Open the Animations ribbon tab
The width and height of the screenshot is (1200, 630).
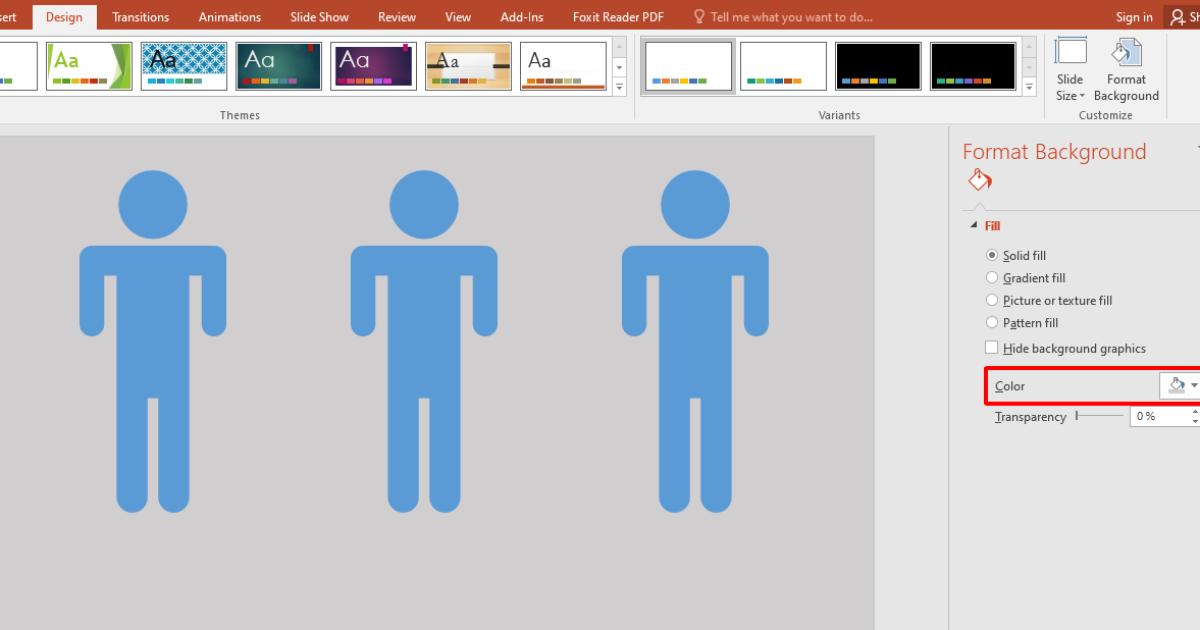tap(230, 17)
